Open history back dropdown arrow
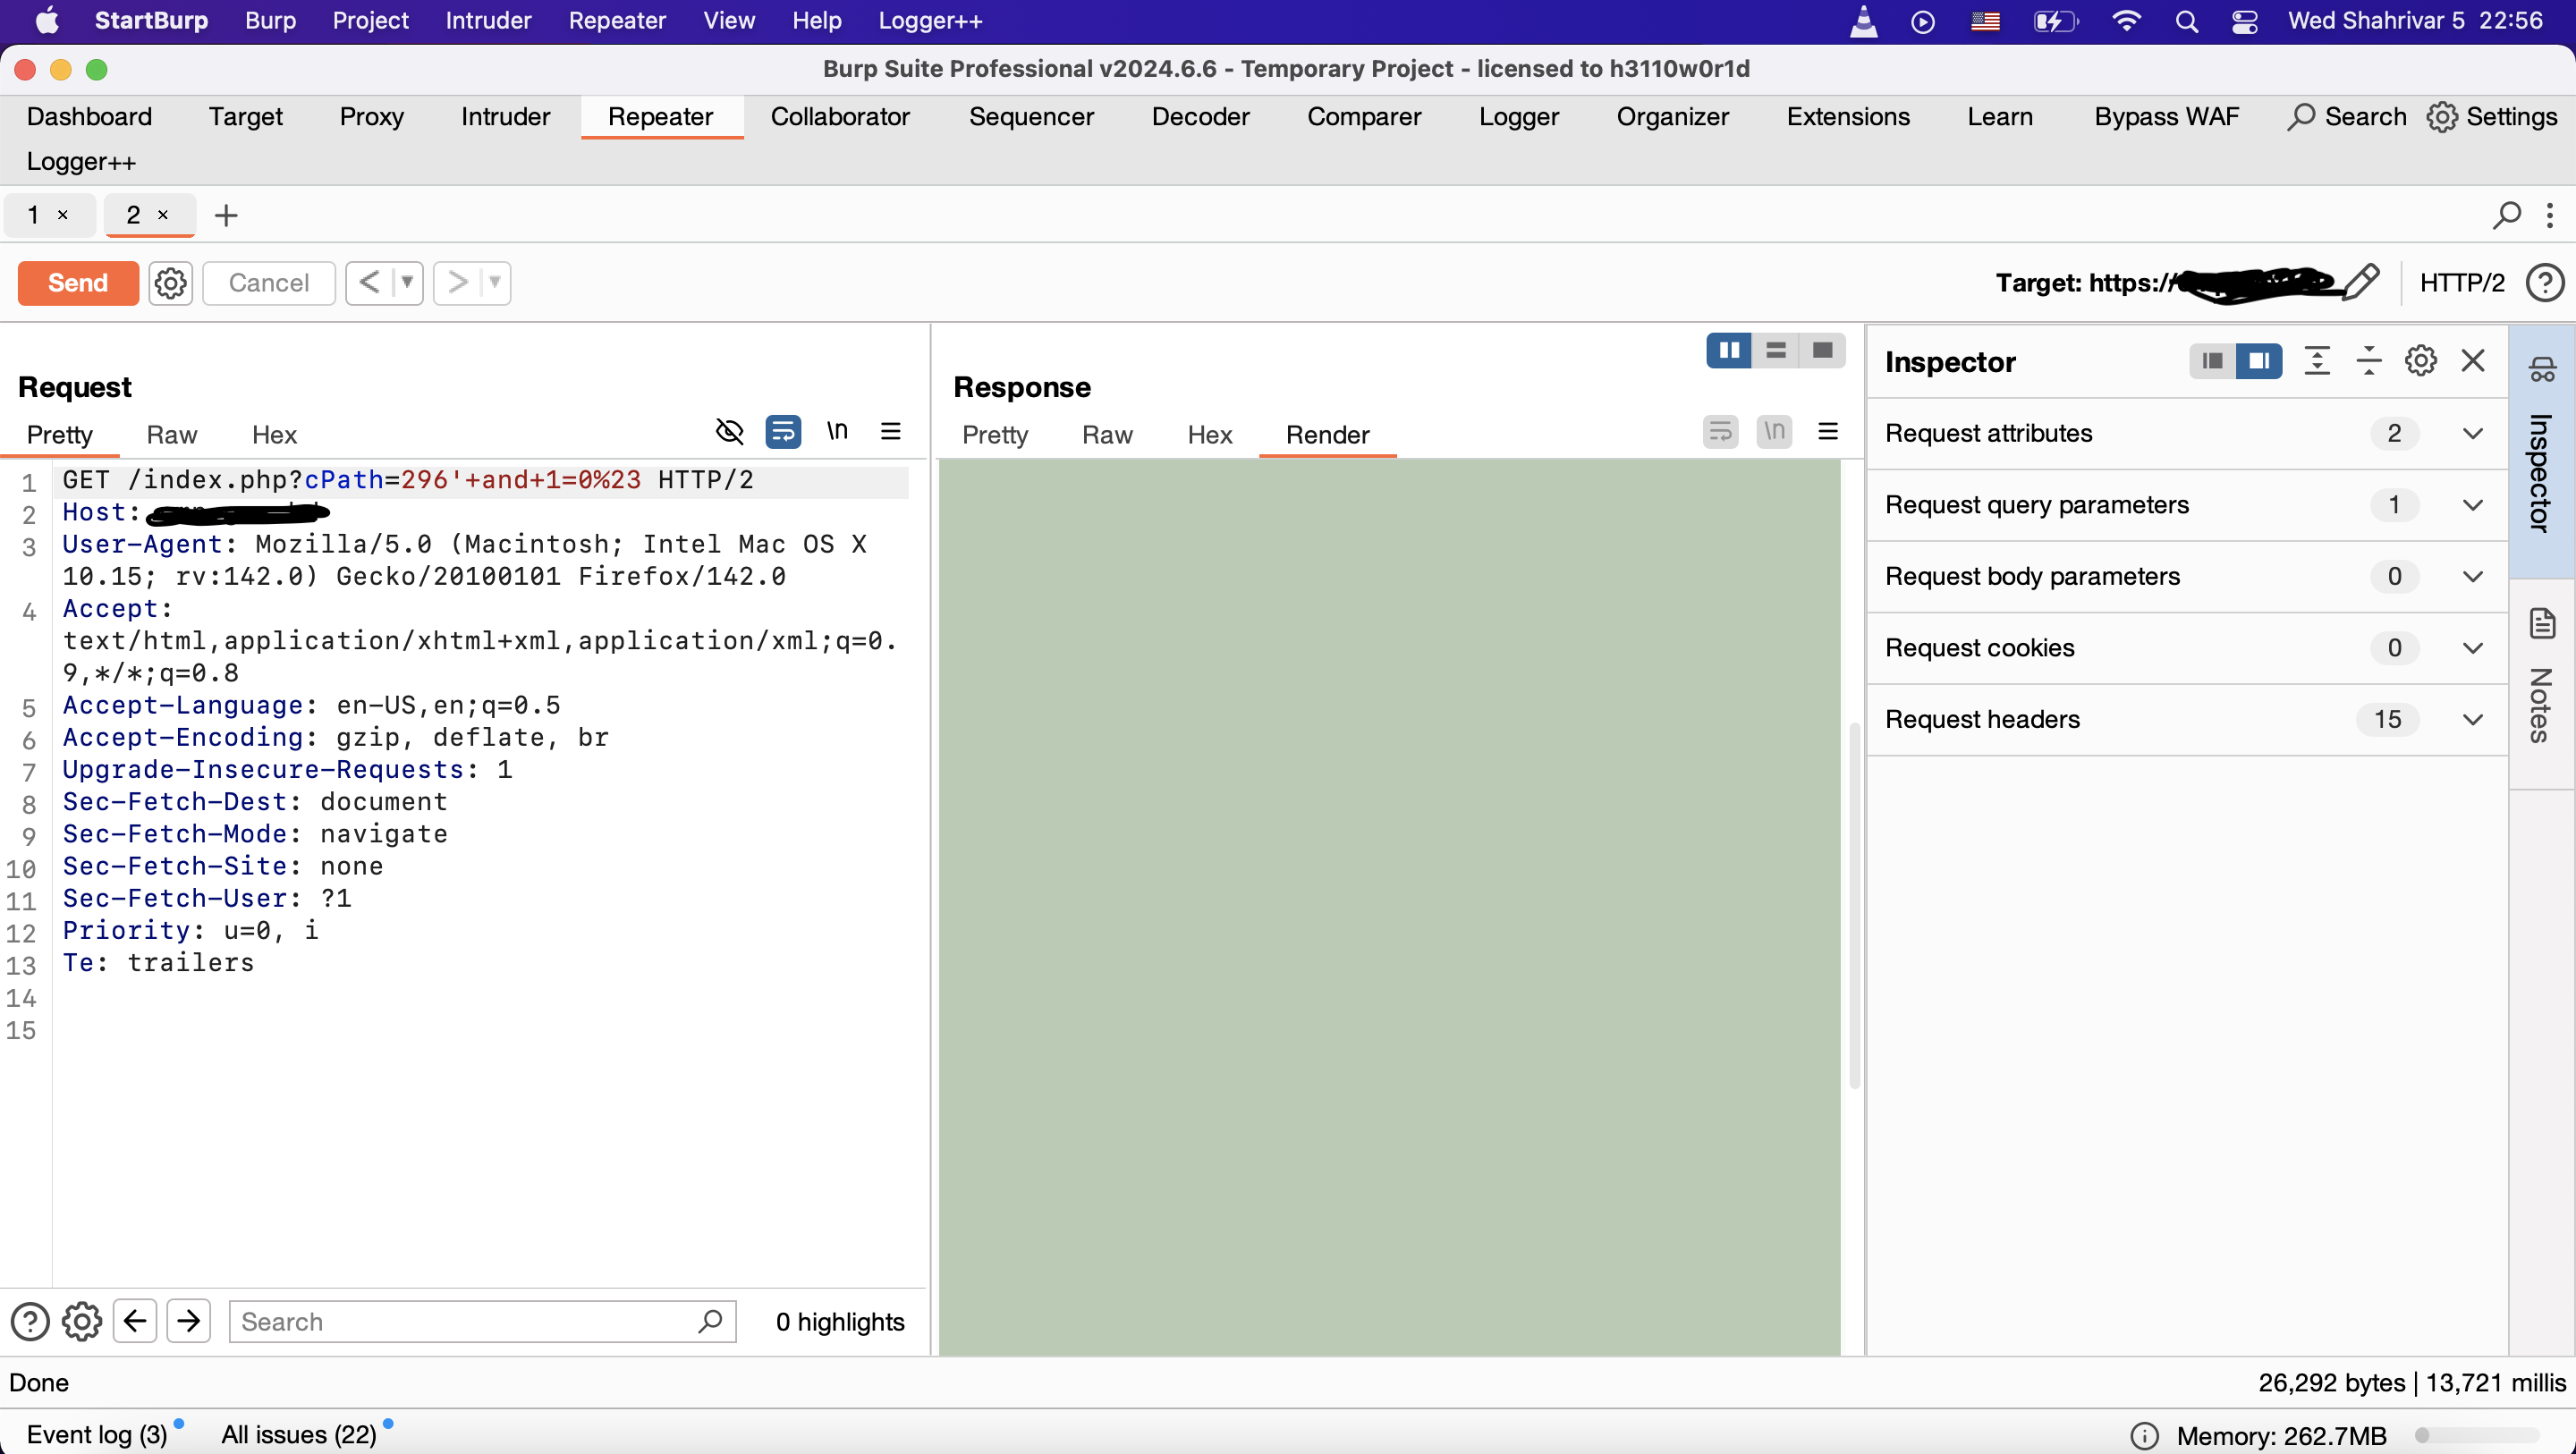This screenshot has width=2576, height=1454. [x=407, y=283]
